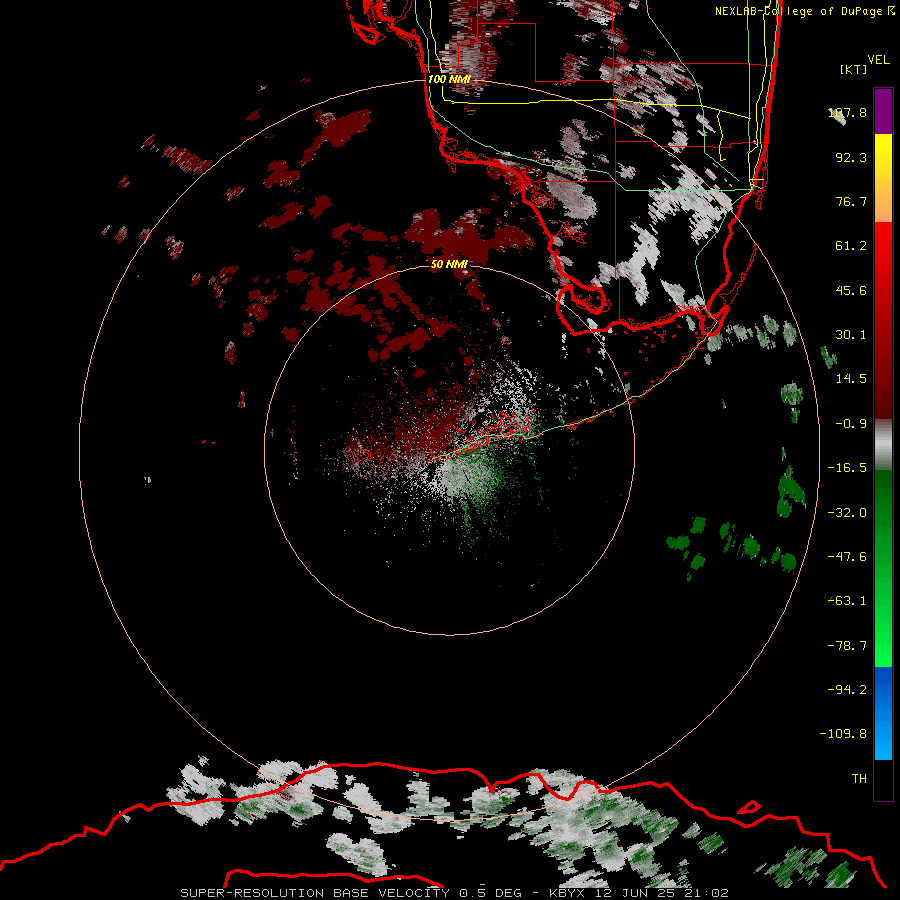The width and height of the screenshot is (900, 900).
Task: Select the 61.2 scale label
Action: pos(851,246)
